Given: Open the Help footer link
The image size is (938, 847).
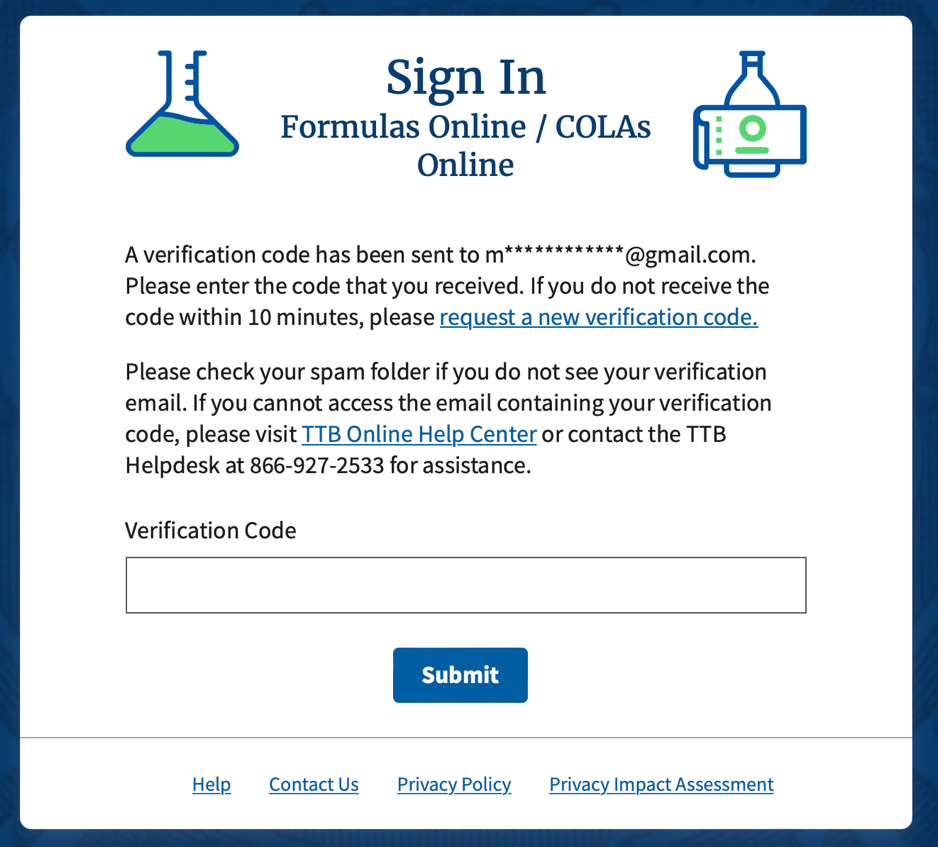Looking at the screenshot, I should [x=211, y=785].
